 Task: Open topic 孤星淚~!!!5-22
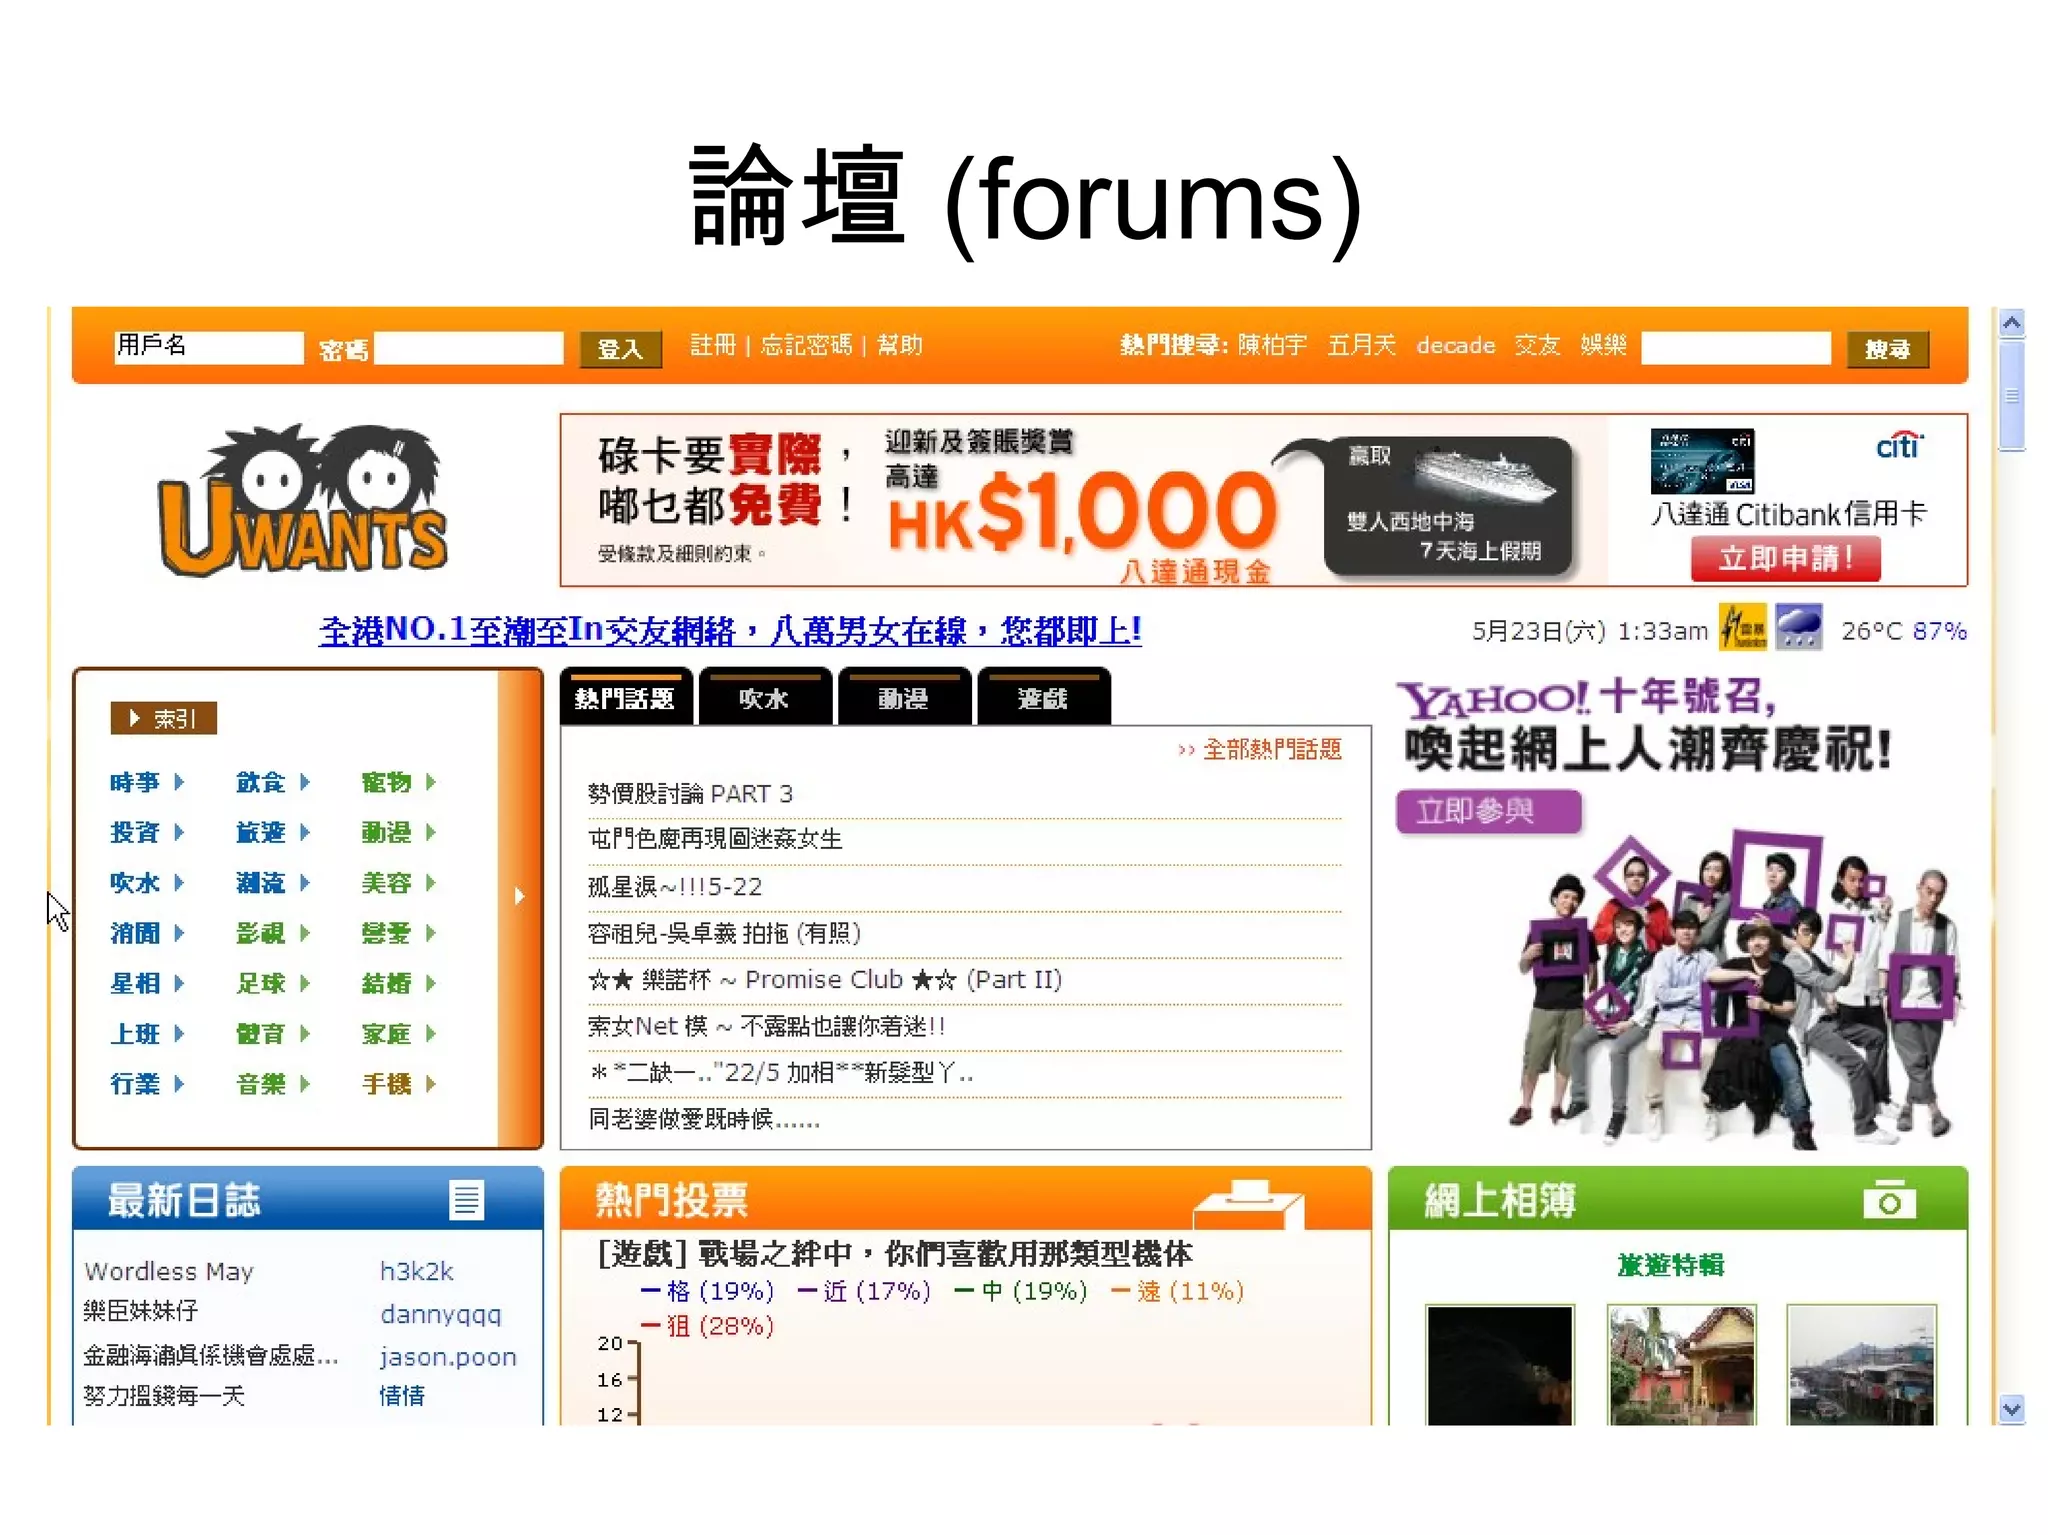coord(675,887)
